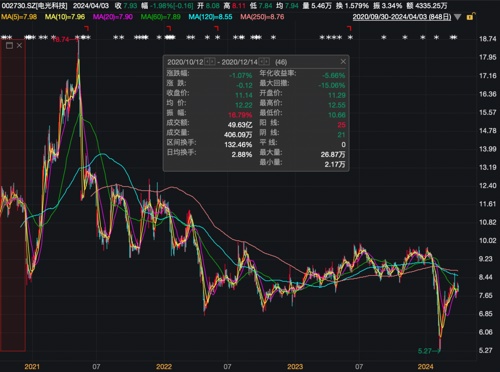Screen dimensions: 500x372
Task: Toggle the yellow padlock date-range lock
Action: (x=470, y=17)
